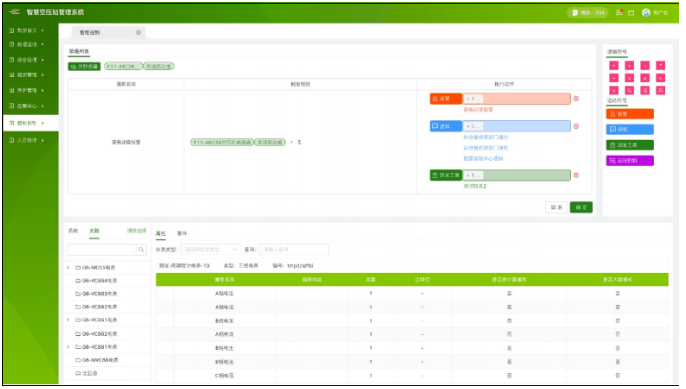This screenshot has height=389, width=686.
Task: Click the 取消 cancel button
Action: tap(556, 207)
